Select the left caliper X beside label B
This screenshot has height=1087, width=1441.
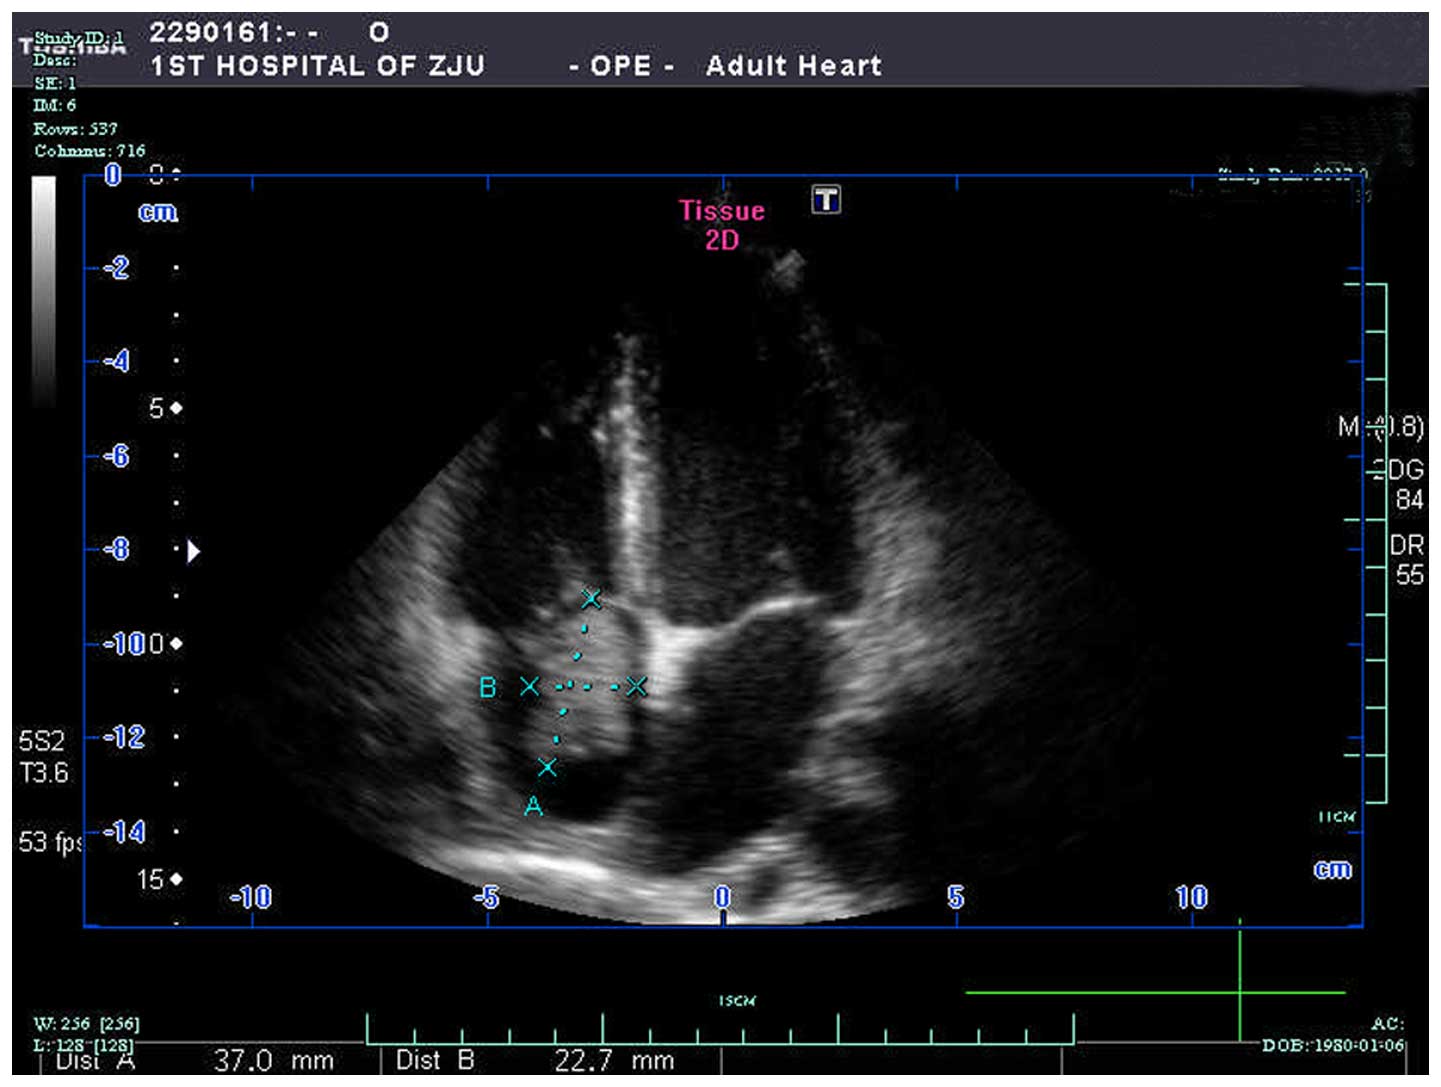(529, 686)
